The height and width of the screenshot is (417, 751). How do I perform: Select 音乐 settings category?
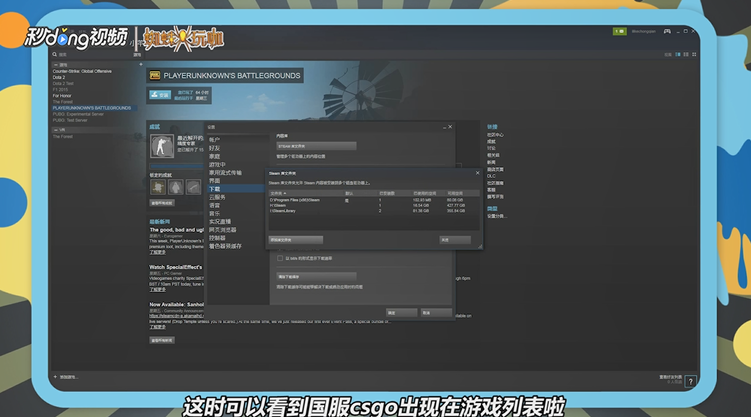coord(214,214)
